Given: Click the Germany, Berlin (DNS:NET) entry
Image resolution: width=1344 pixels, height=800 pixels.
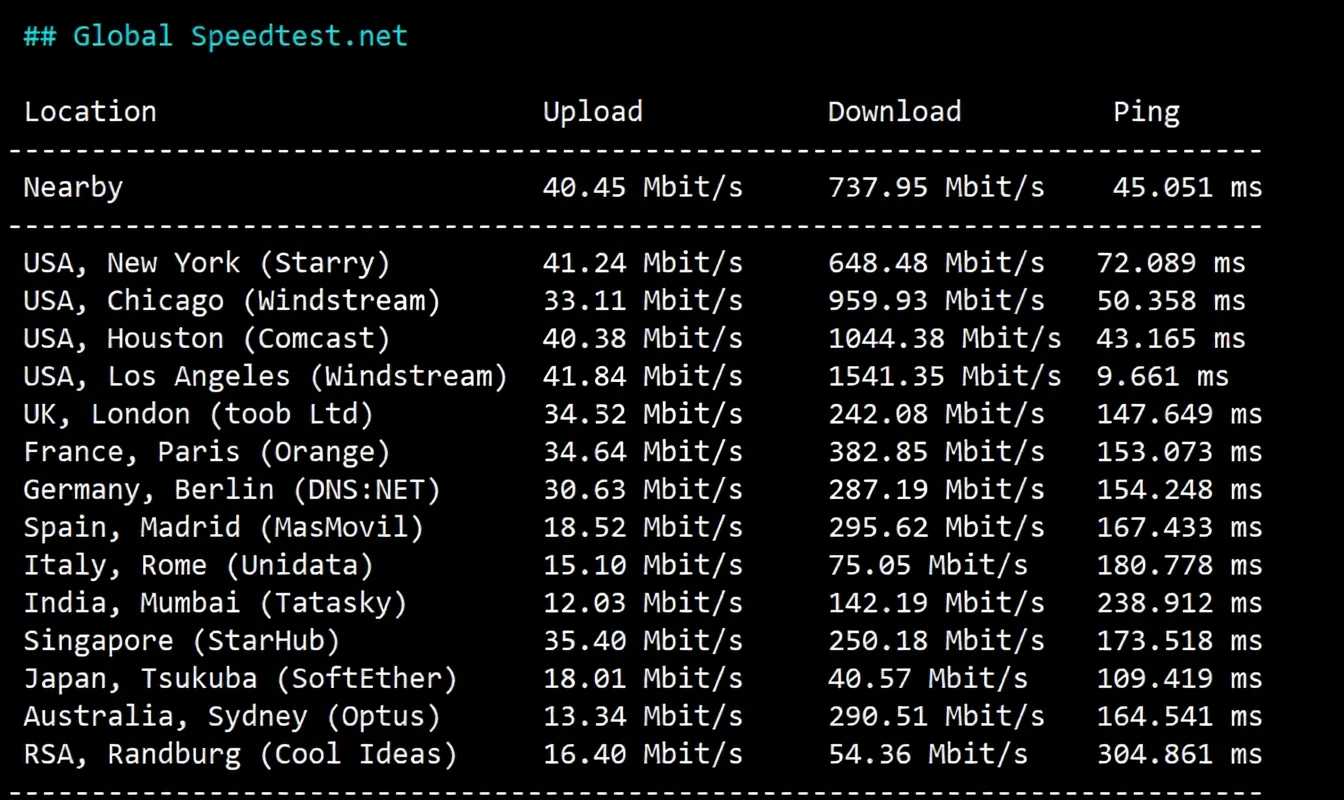Looking at the screenshot, I should (231, 490).
